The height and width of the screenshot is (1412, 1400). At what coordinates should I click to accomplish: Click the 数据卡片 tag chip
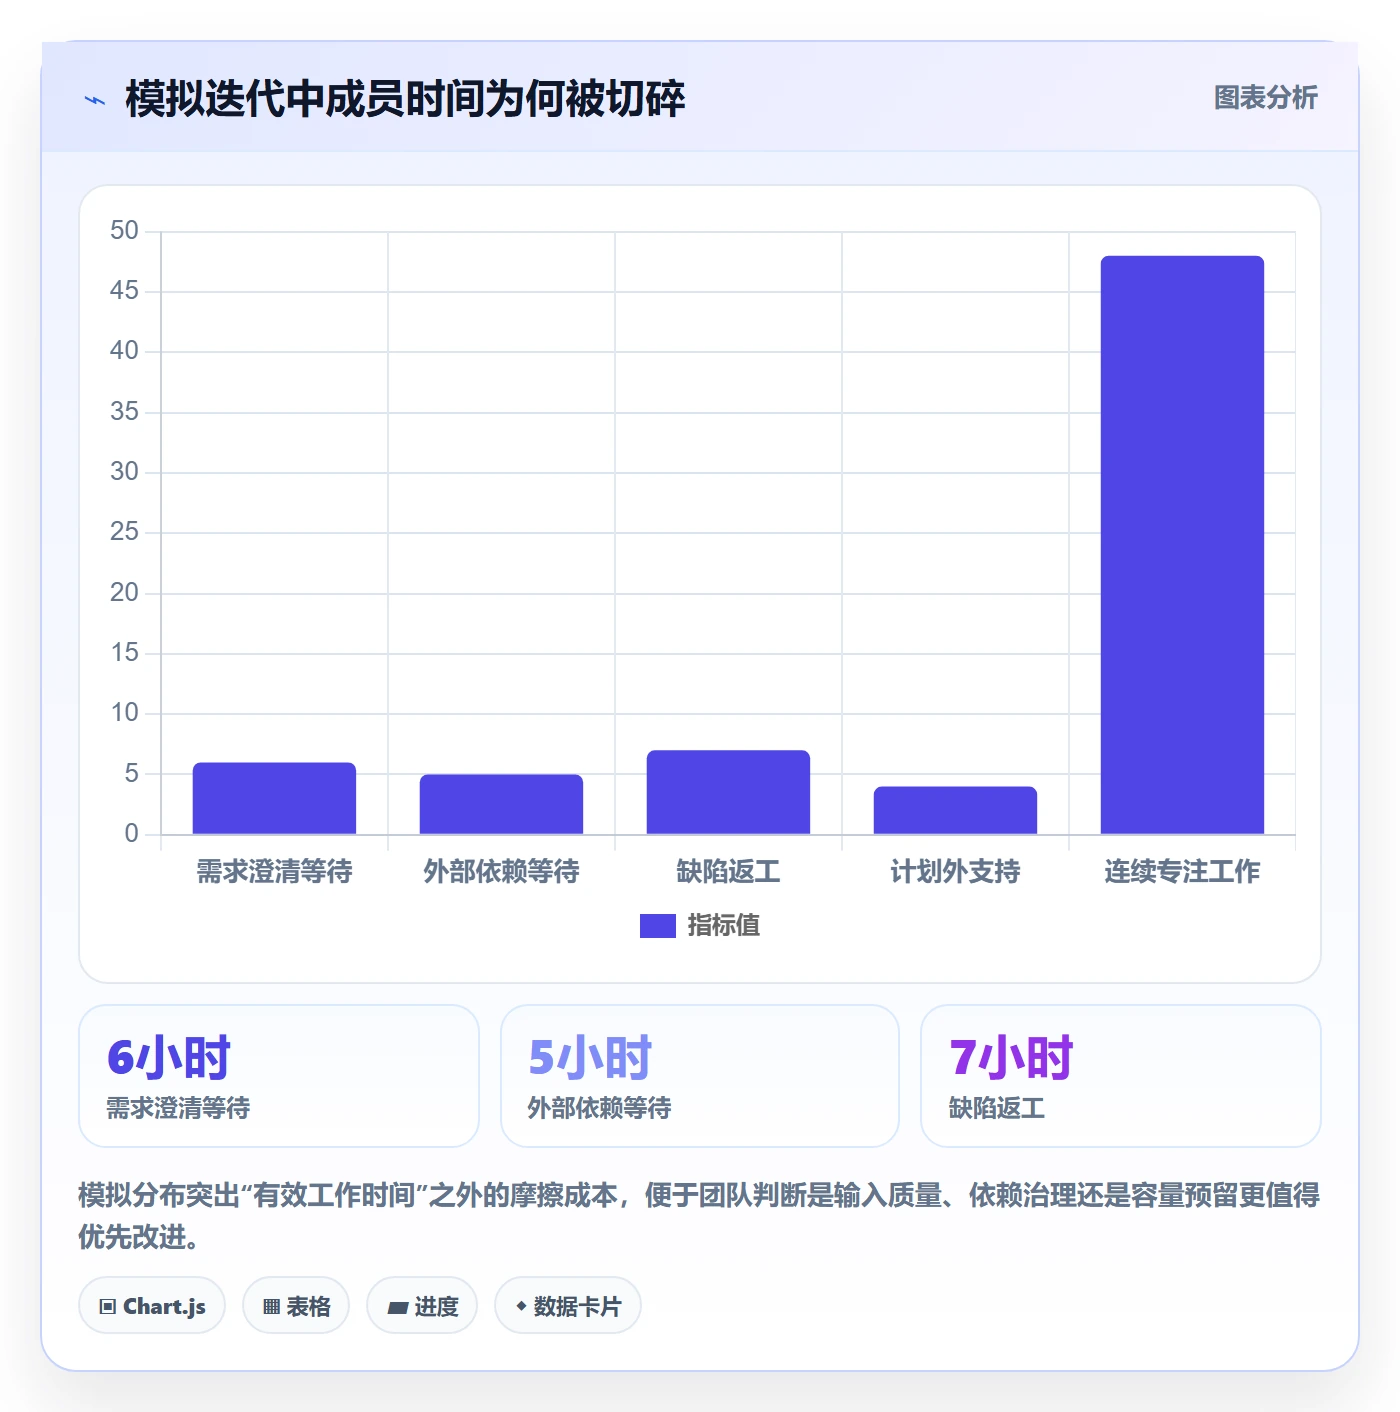click(568, 1306)
